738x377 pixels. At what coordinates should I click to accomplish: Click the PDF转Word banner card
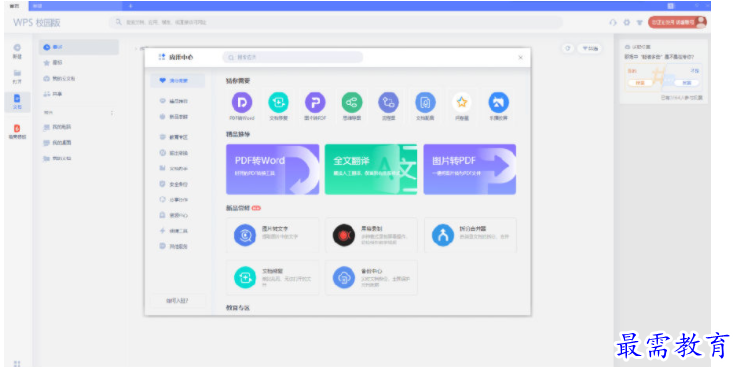[x=273, y=169]
